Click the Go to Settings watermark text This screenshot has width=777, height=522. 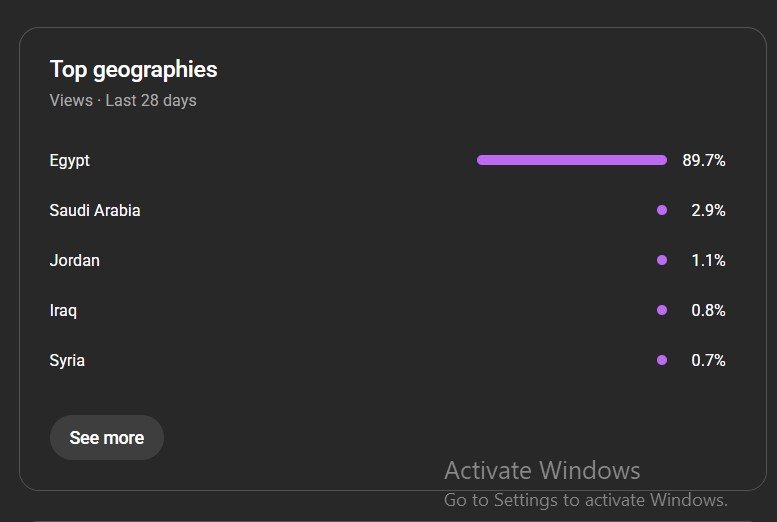coord(586,499)
